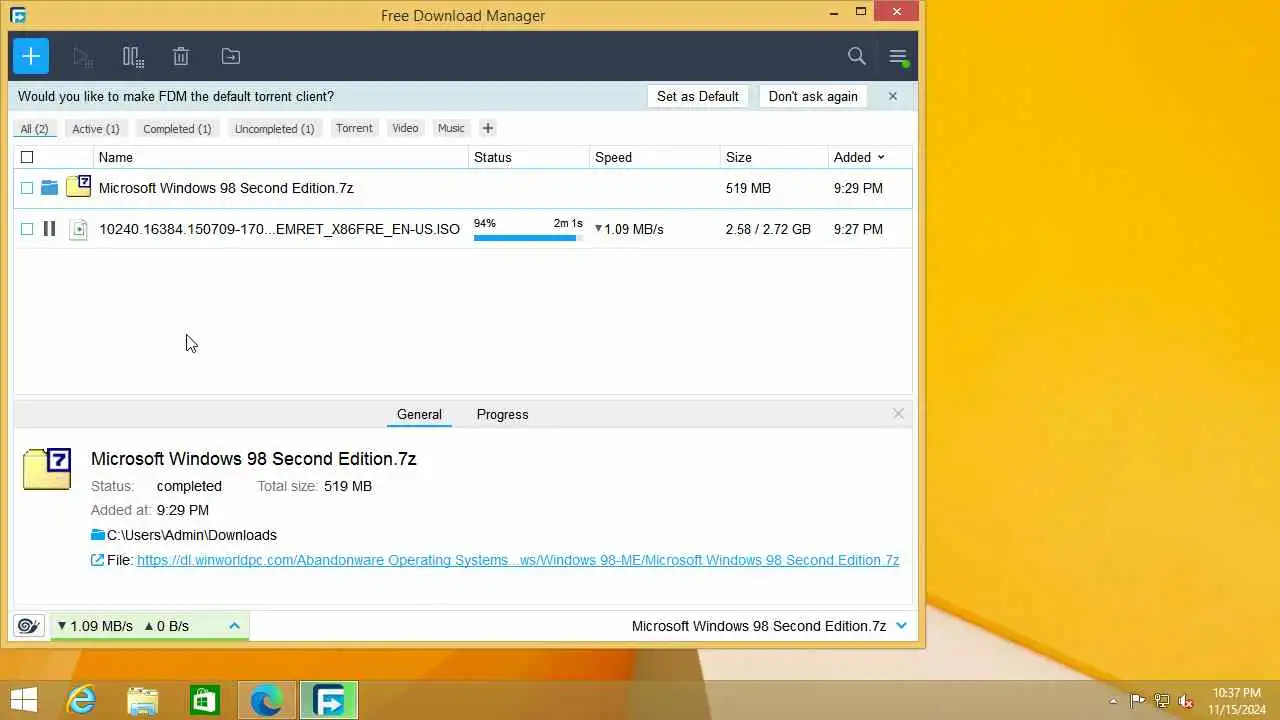The height and width of the screenshot is (720, 1280).
Task: Open Windows Start button on taskbar
Action: [24, 700]
